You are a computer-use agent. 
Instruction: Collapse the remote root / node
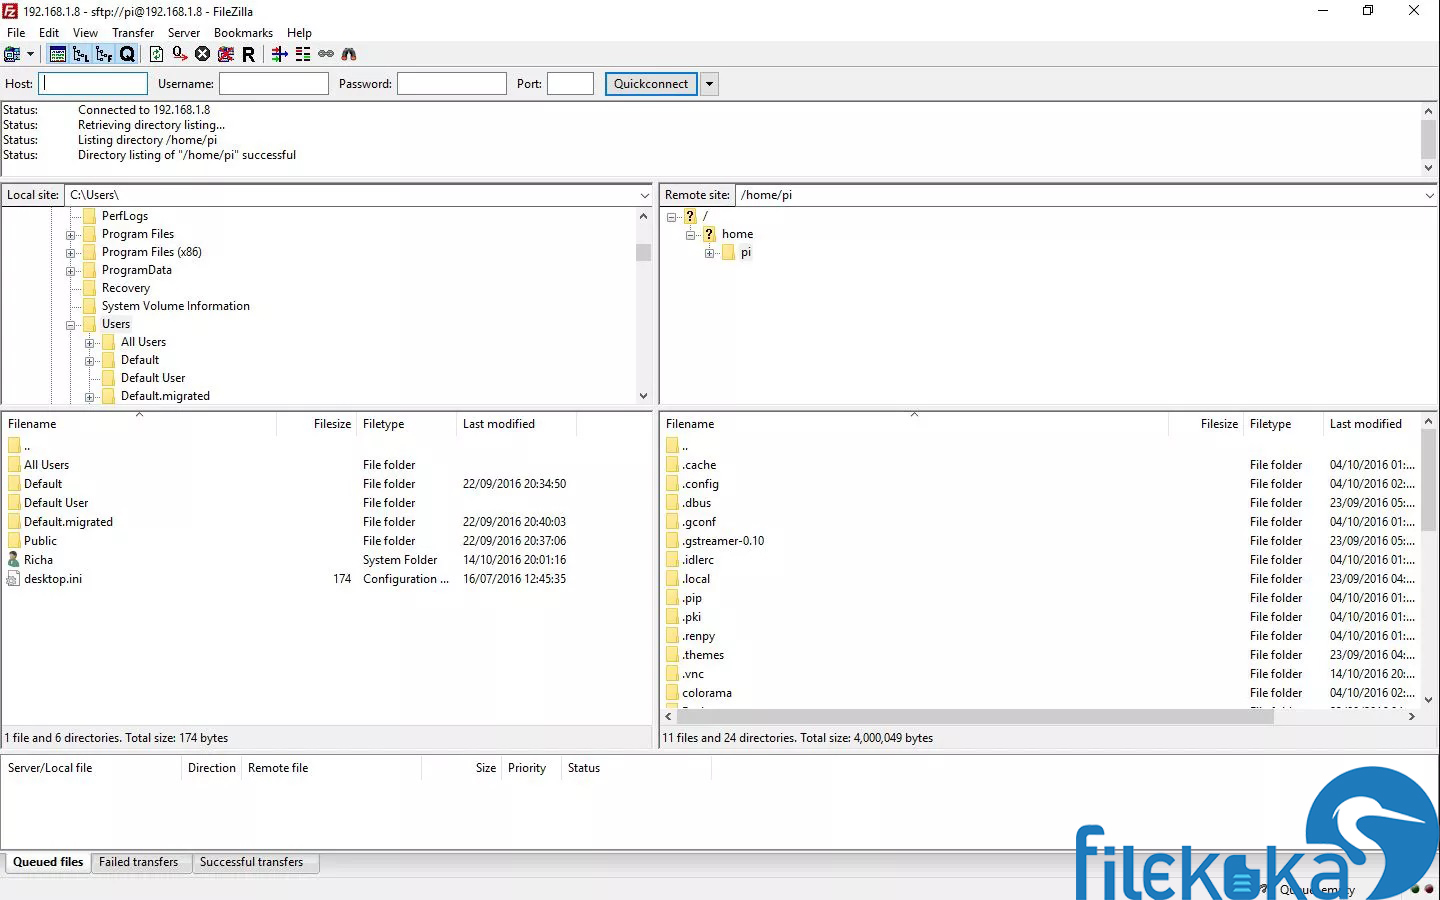[671, 217]
